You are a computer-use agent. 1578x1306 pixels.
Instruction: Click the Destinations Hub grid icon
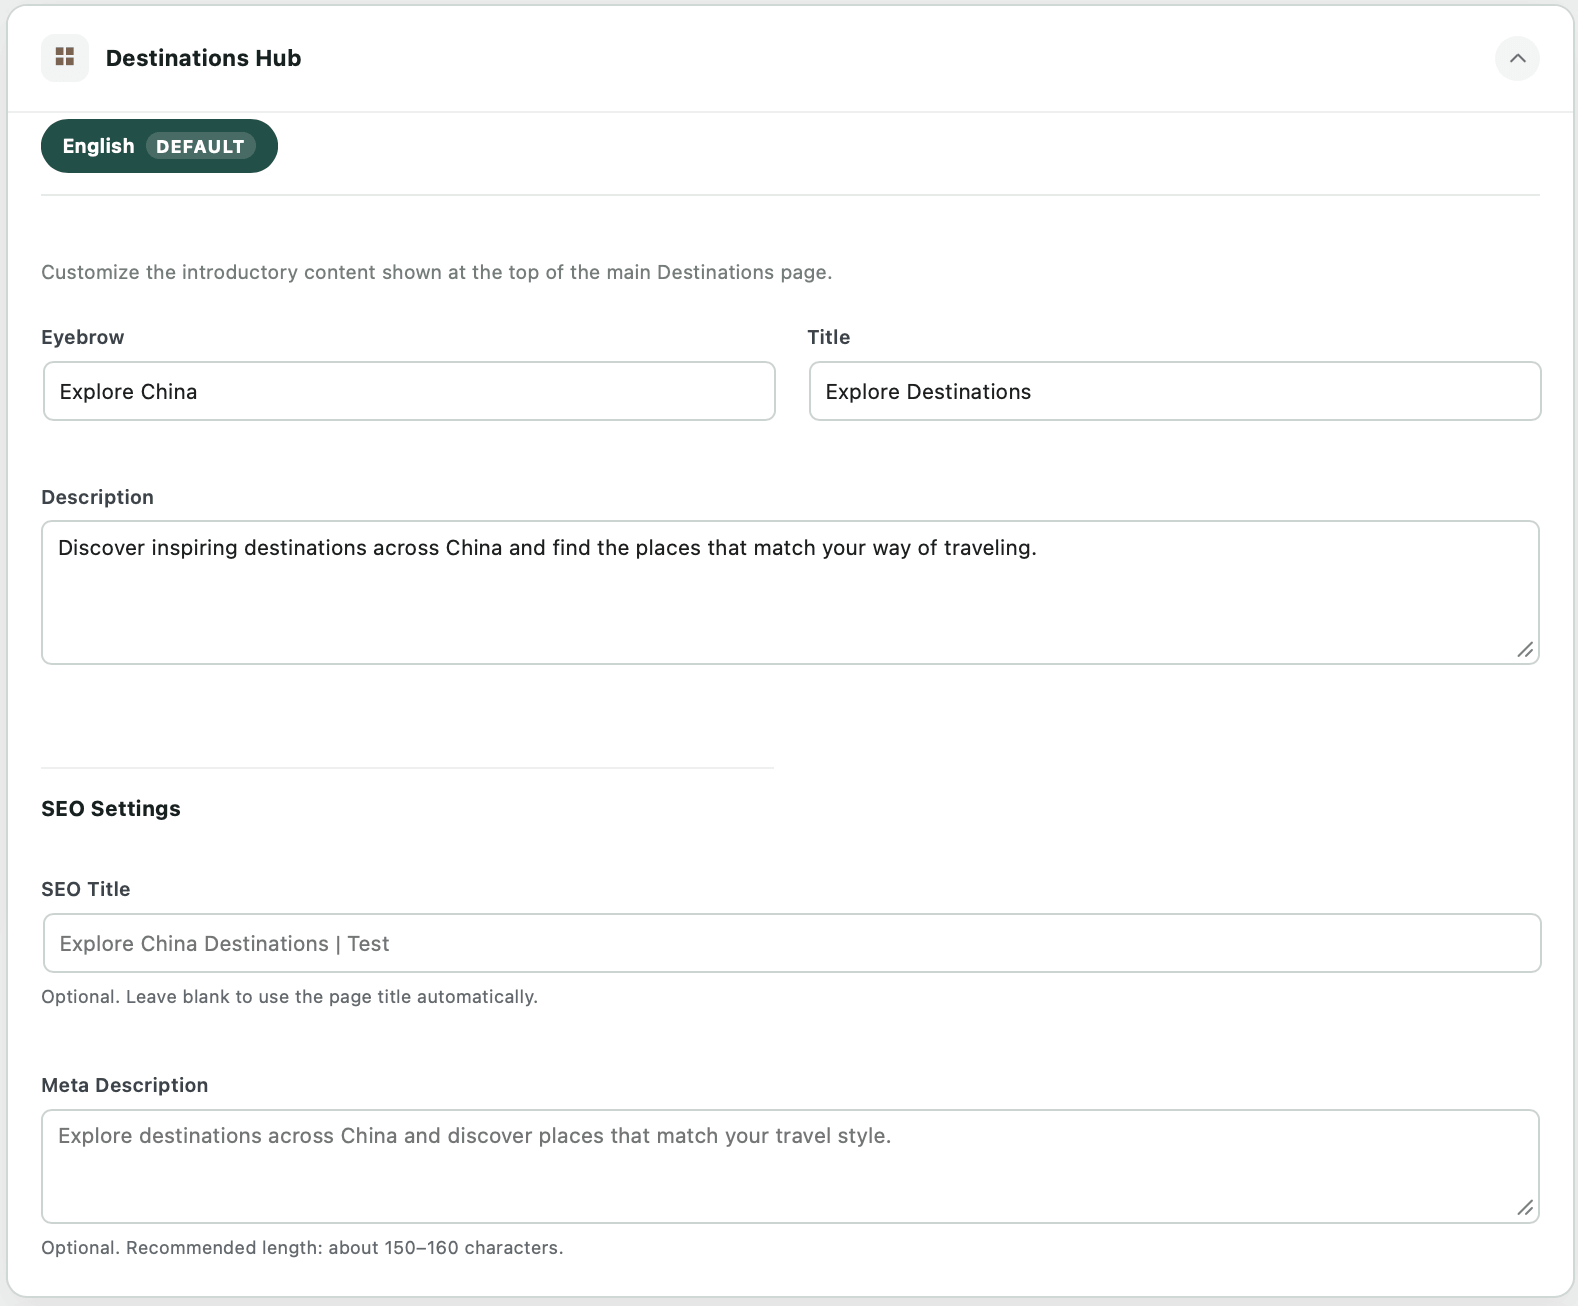65,58
